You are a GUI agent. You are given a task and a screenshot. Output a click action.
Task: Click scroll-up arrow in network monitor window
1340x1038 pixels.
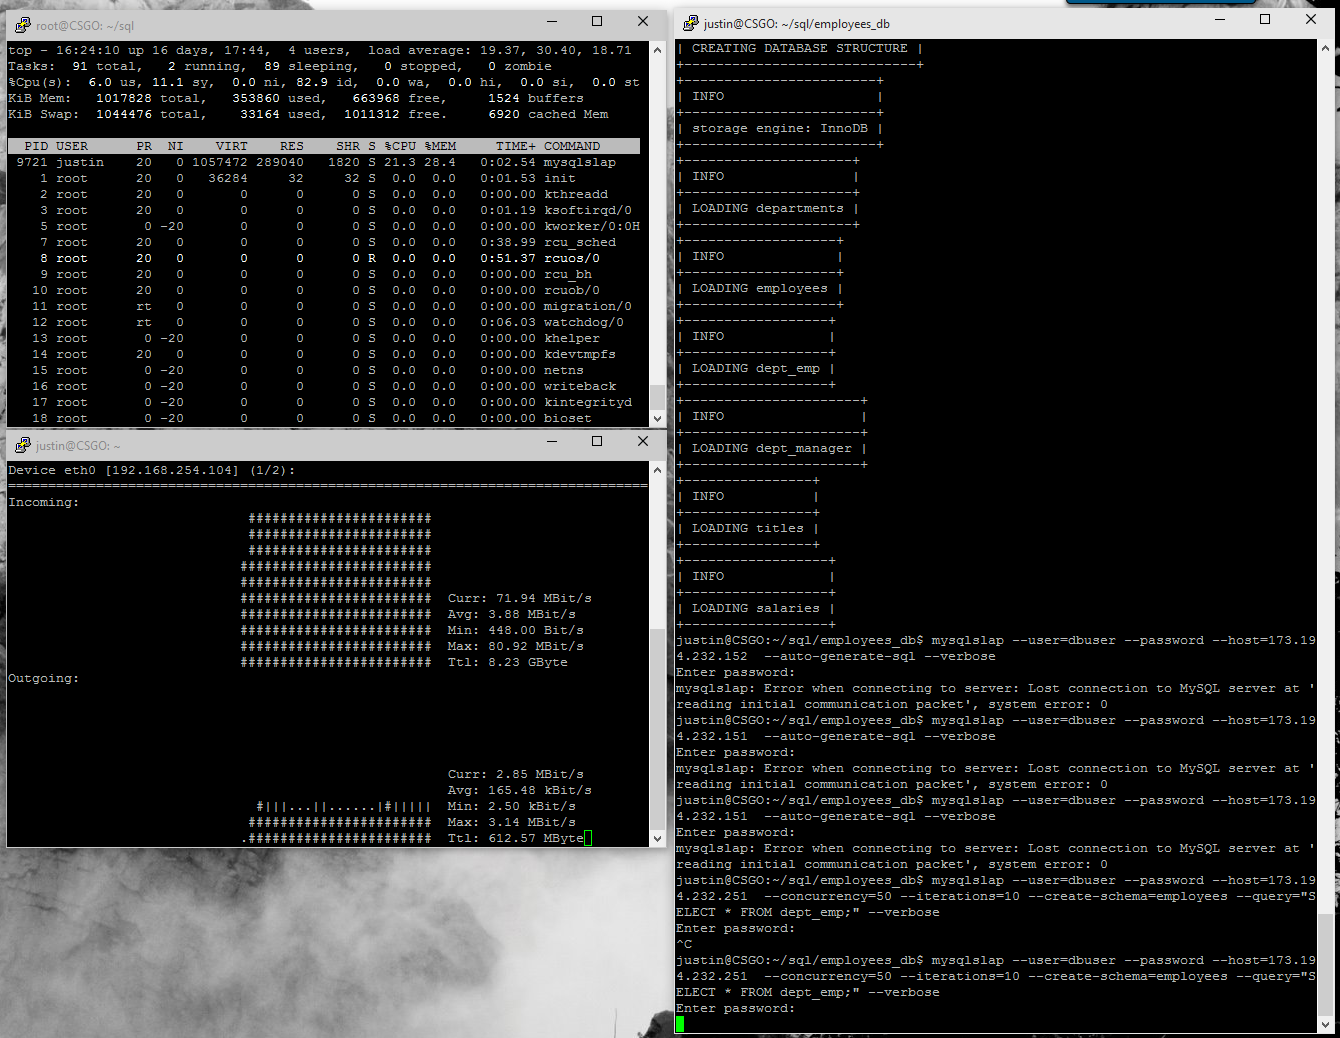(x=657, y=470)
